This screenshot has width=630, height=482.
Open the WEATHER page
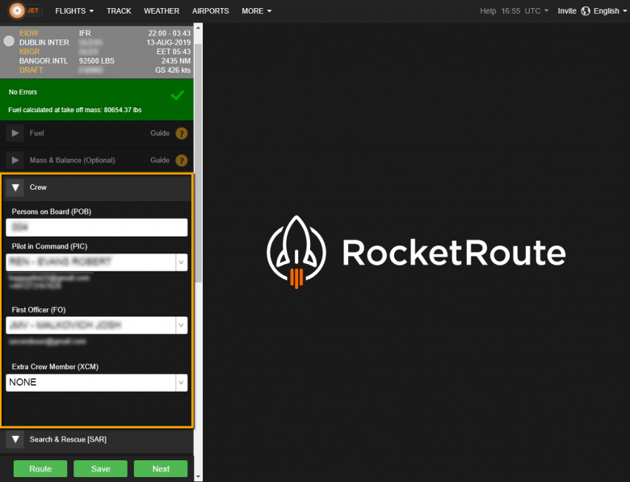[x=161, y=11]
